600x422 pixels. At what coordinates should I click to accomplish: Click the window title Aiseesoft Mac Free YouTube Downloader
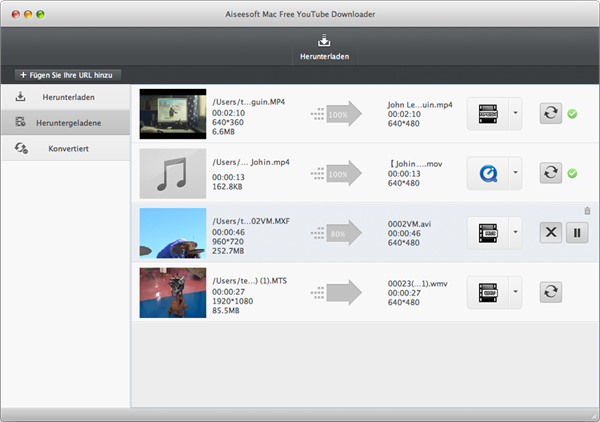point(300,14)
